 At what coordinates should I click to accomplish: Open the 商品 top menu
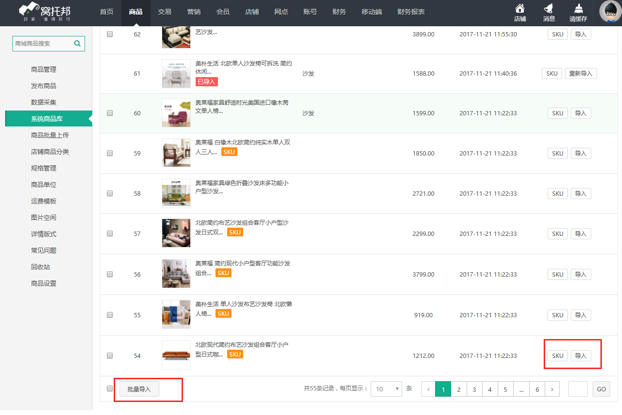tap(136, 12)
